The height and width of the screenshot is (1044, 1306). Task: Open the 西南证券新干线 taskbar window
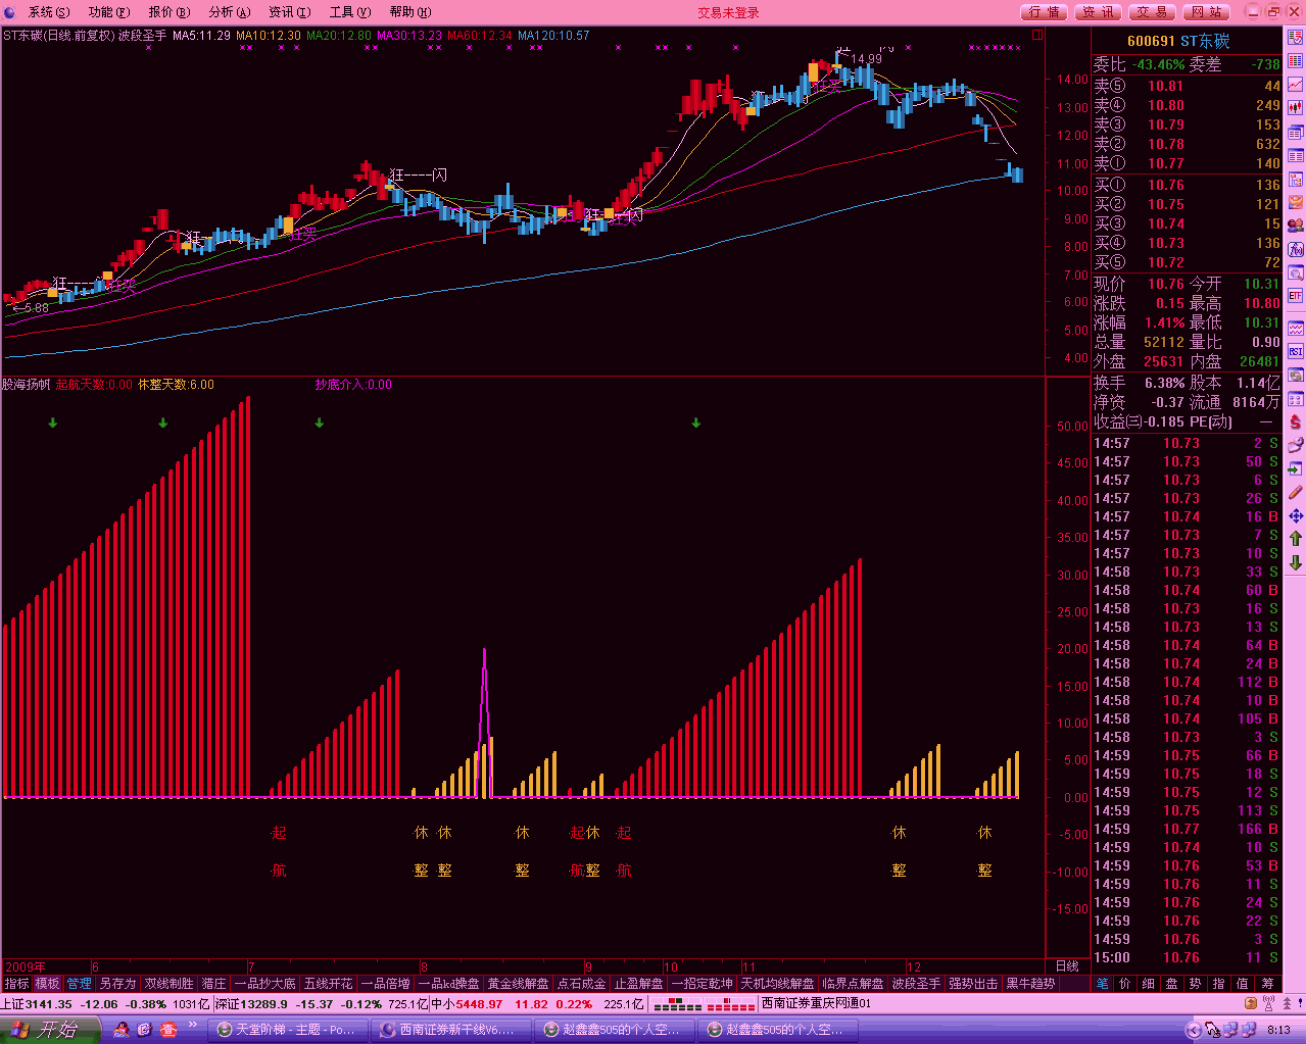451,1029
